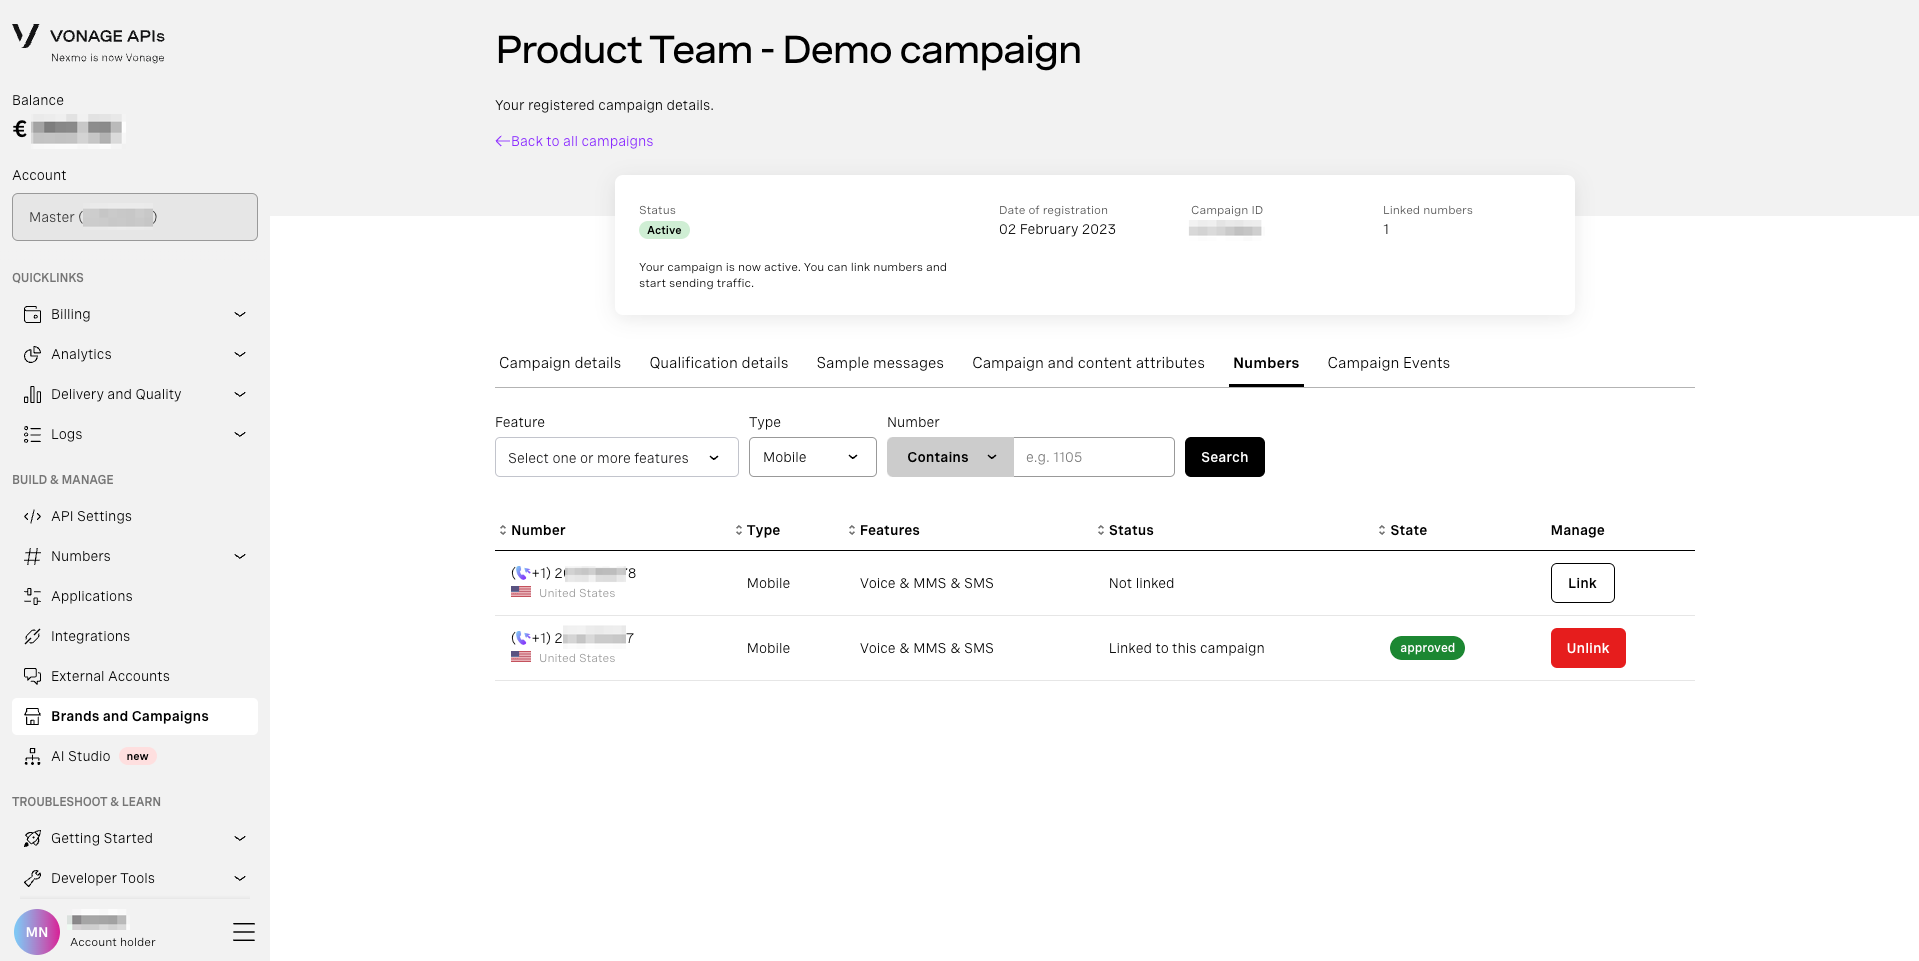Click the 'Not linked' status text
The height and width of the screenshot is (961, 1919).
[1141, 583]
